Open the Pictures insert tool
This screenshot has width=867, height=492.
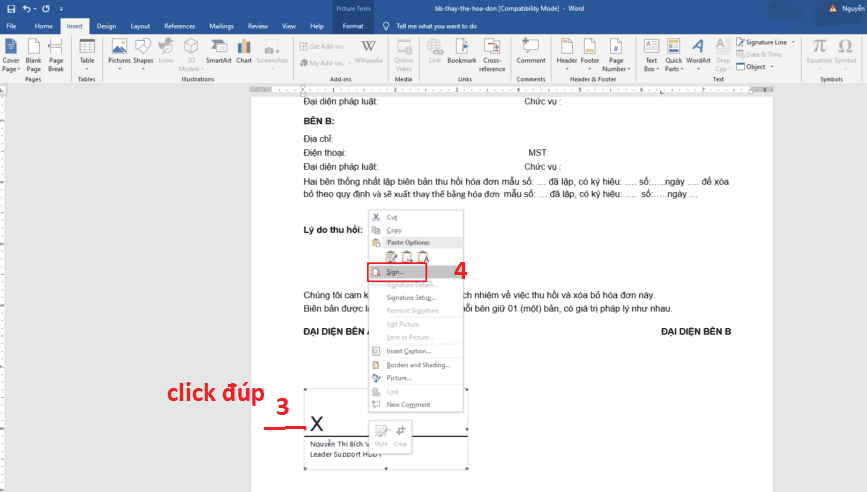click(x=119, y=51)
